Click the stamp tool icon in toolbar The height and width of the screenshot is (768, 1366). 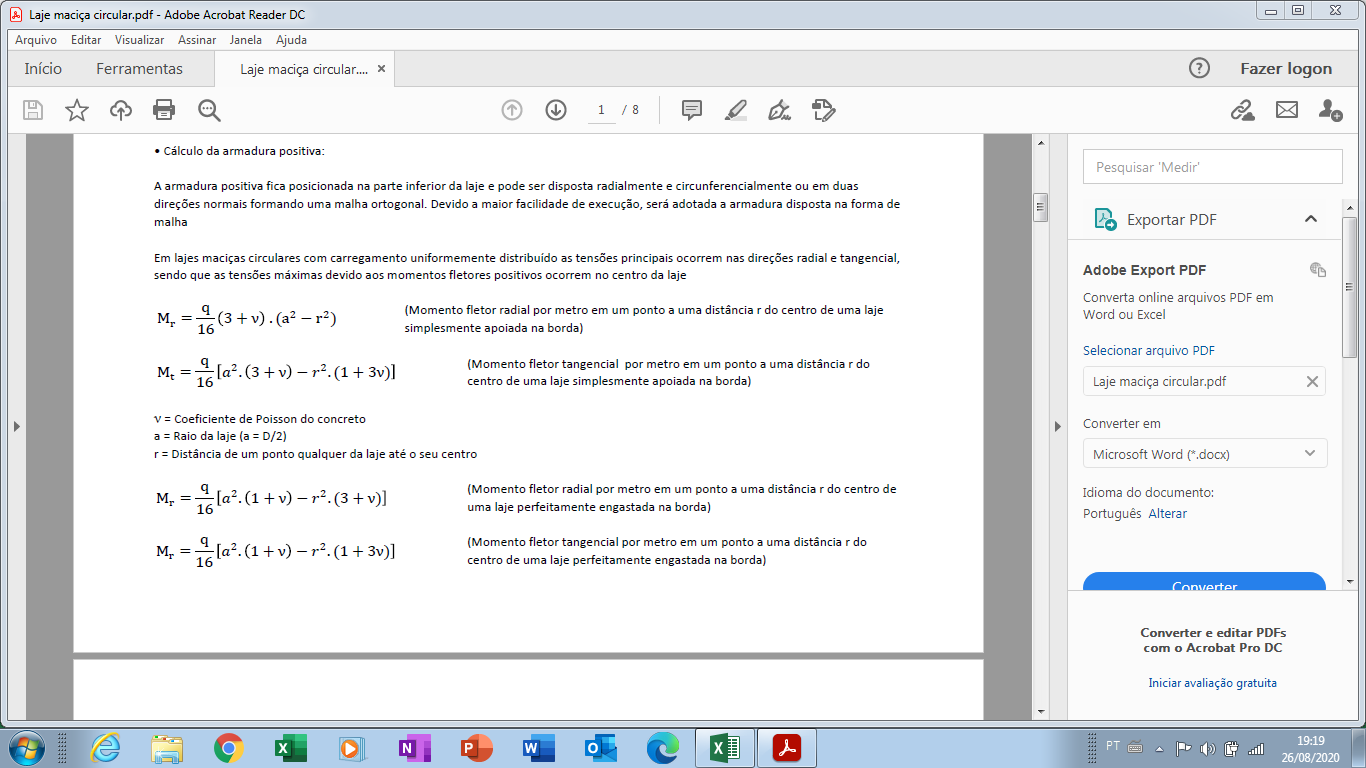pos(823,110)
